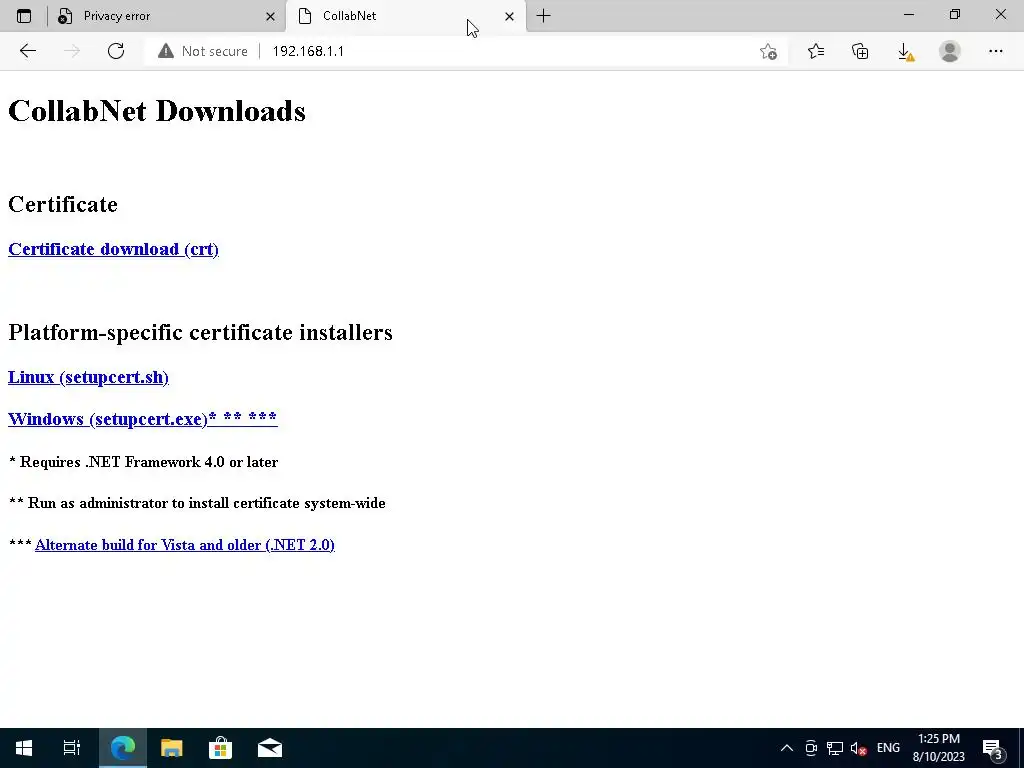1024x768 pixels.
Task: Restore down the browser window
Action: pos(955,14)
